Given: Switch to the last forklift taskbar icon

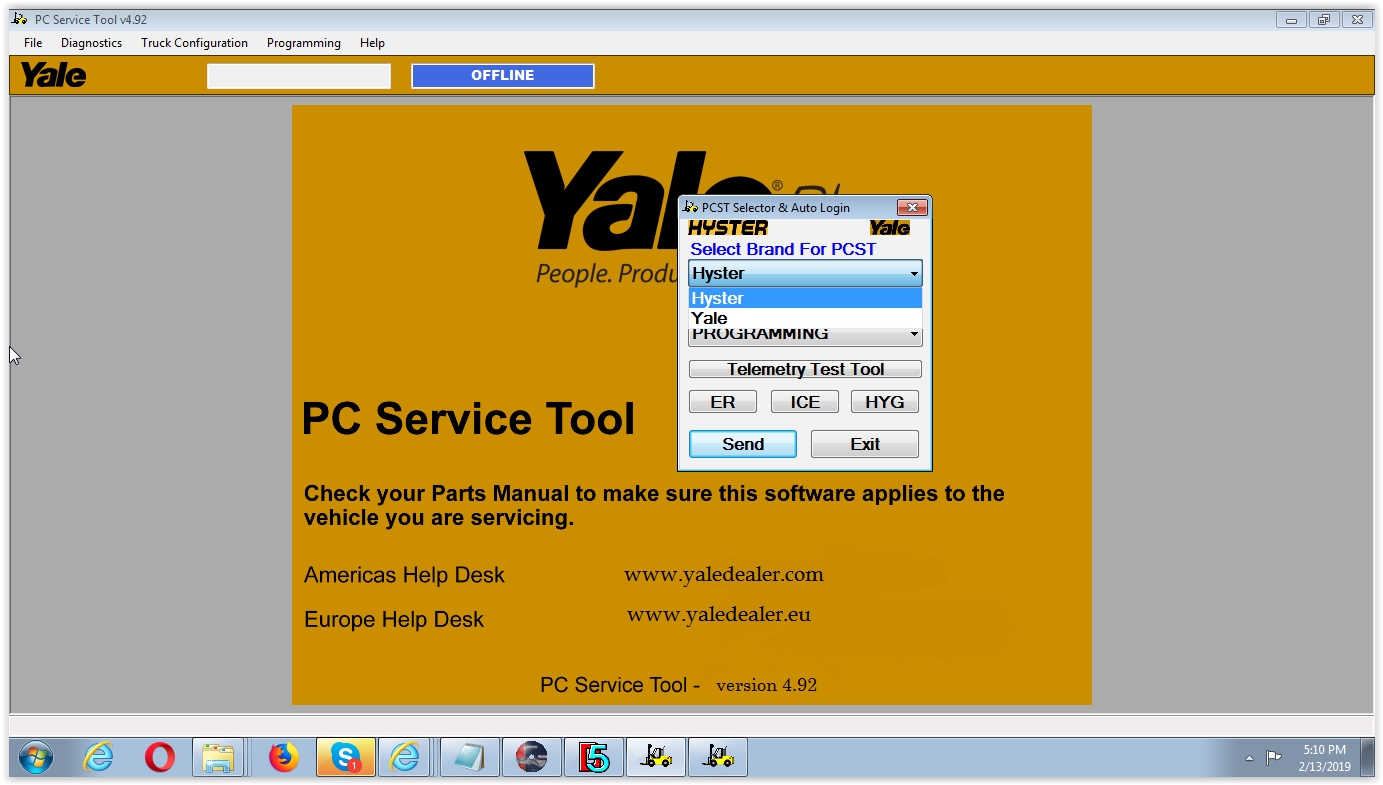Looking at the screenshot, I should pyautogui.click(x=718, y=758).
